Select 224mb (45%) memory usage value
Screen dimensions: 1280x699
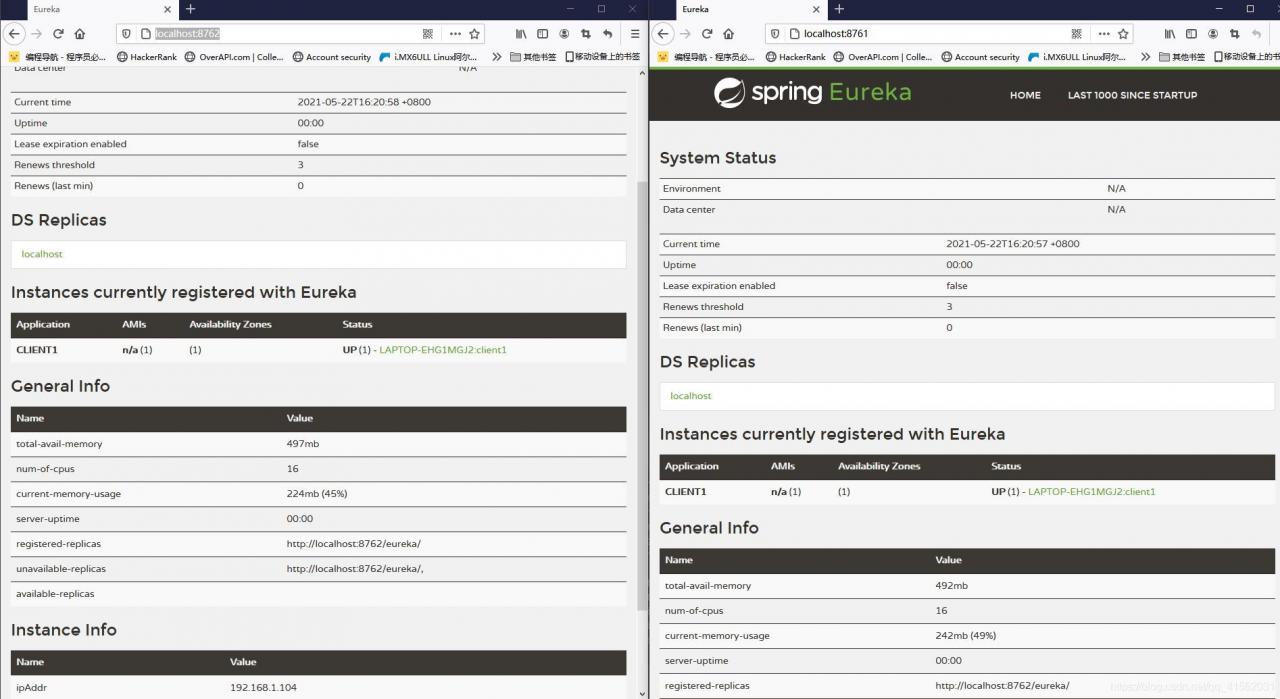tap(317, 494)
